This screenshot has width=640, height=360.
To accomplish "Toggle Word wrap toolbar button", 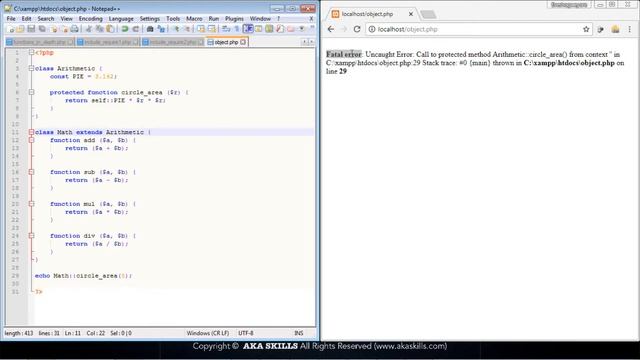I will pyautogui.click(x=226, y=29).
